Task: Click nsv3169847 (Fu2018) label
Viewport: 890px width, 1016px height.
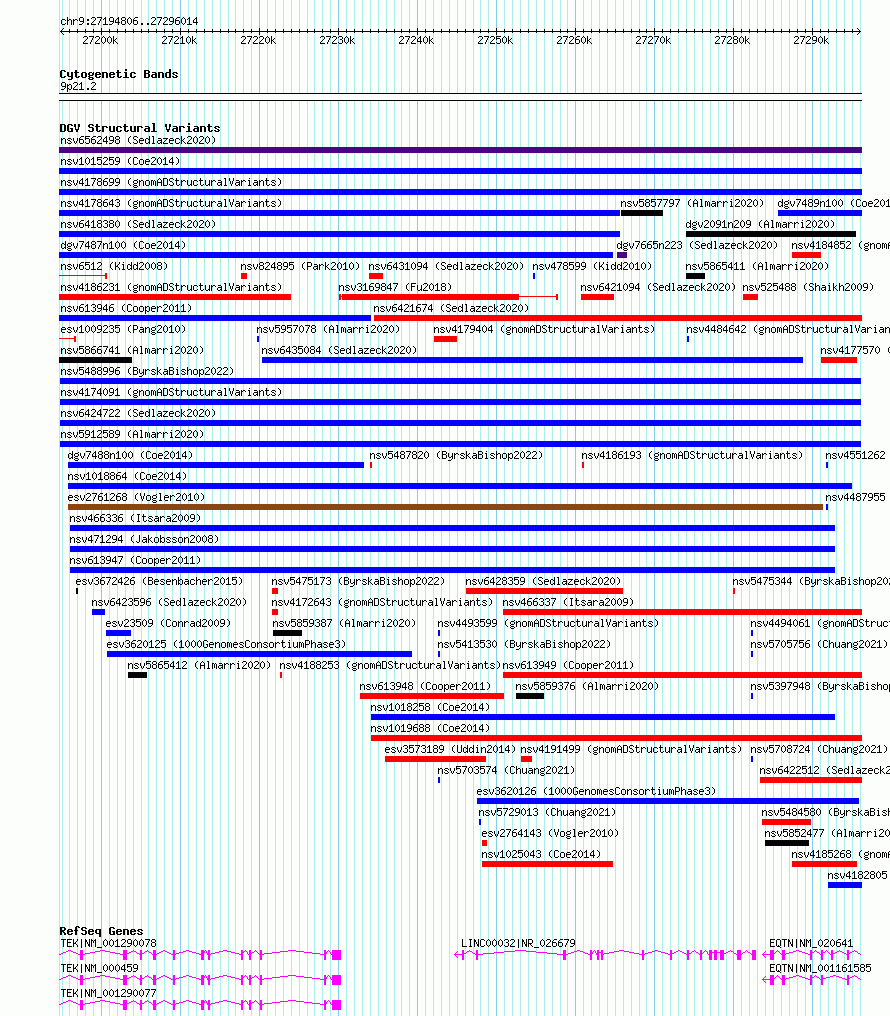Action: [x=395, y=287]
